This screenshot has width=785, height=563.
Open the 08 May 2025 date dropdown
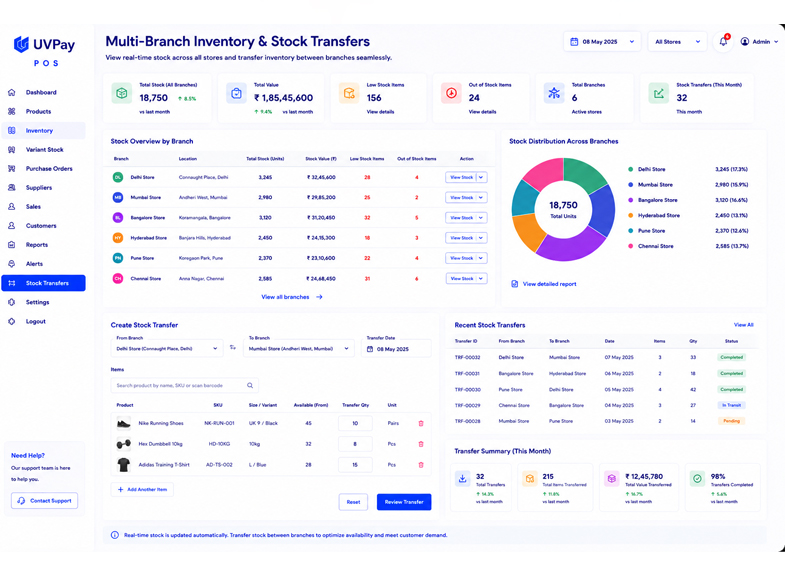coord(602,42)
